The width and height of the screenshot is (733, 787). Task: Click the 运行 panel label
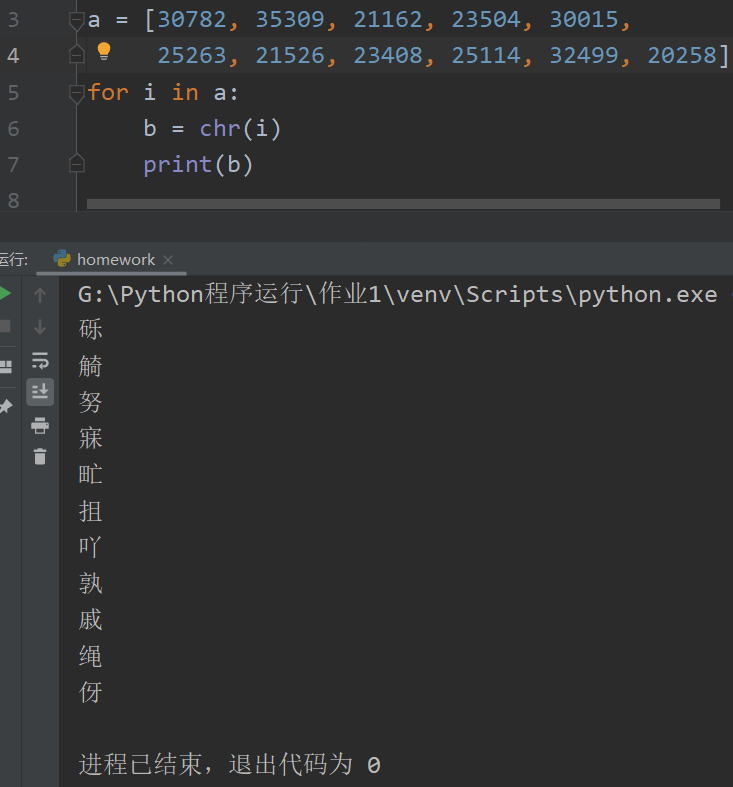click(14, 259)
